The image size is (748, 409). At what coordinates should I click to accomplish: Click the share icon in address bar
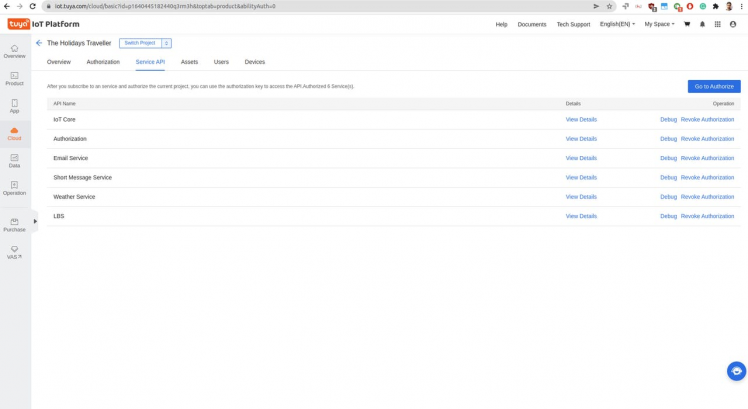coord(596,6)
